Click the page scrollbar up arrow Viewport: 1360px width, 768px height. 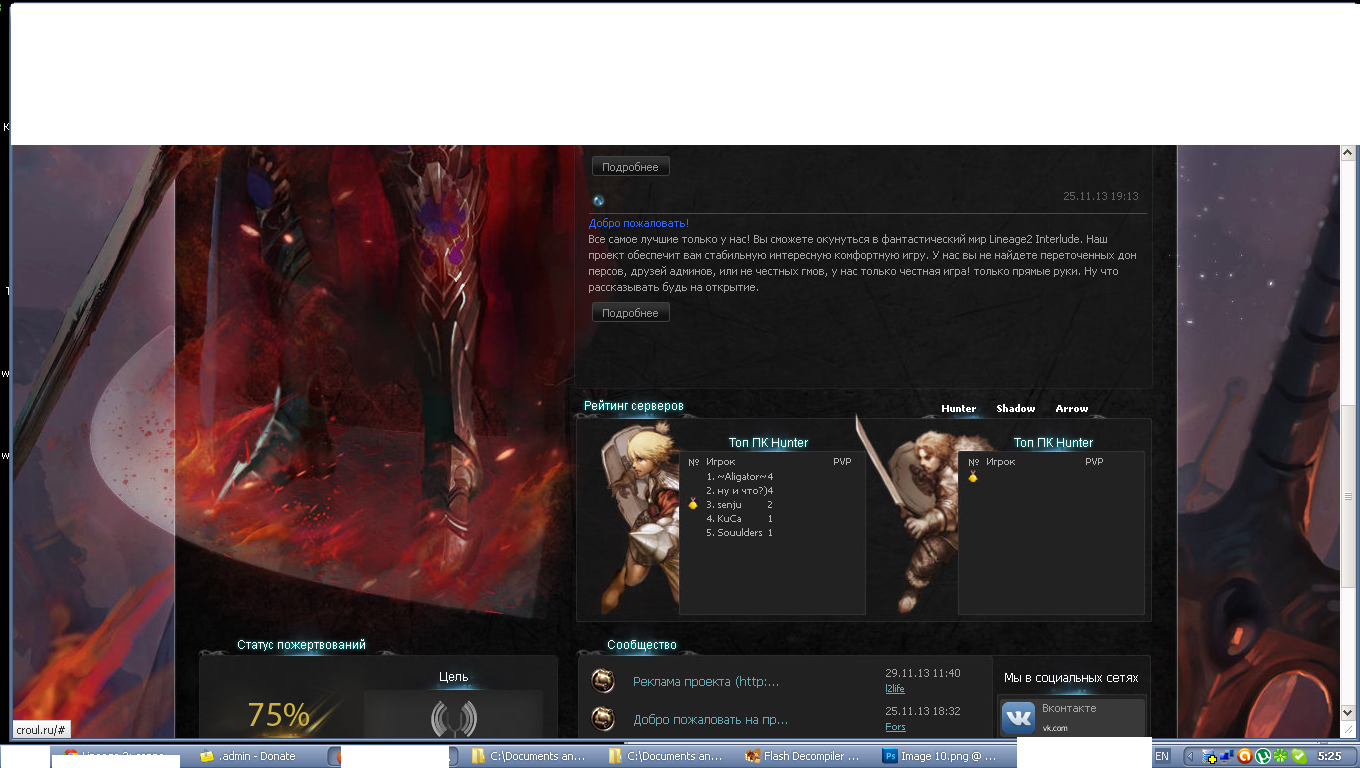click(1348, 153)
